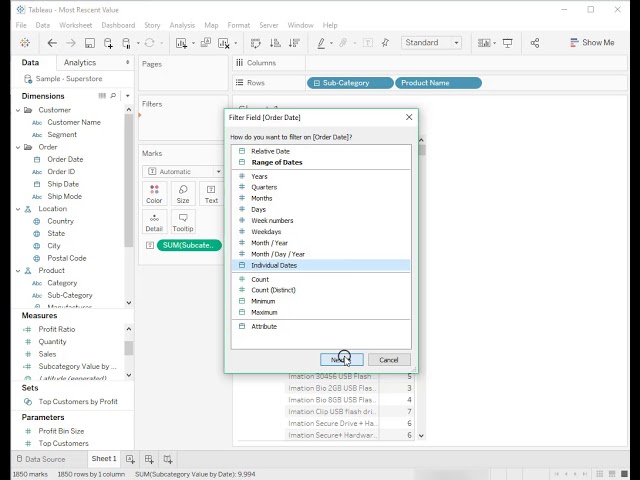640x480 pixels.
Task: Collapse the Order folder
Action: [18, 147]
